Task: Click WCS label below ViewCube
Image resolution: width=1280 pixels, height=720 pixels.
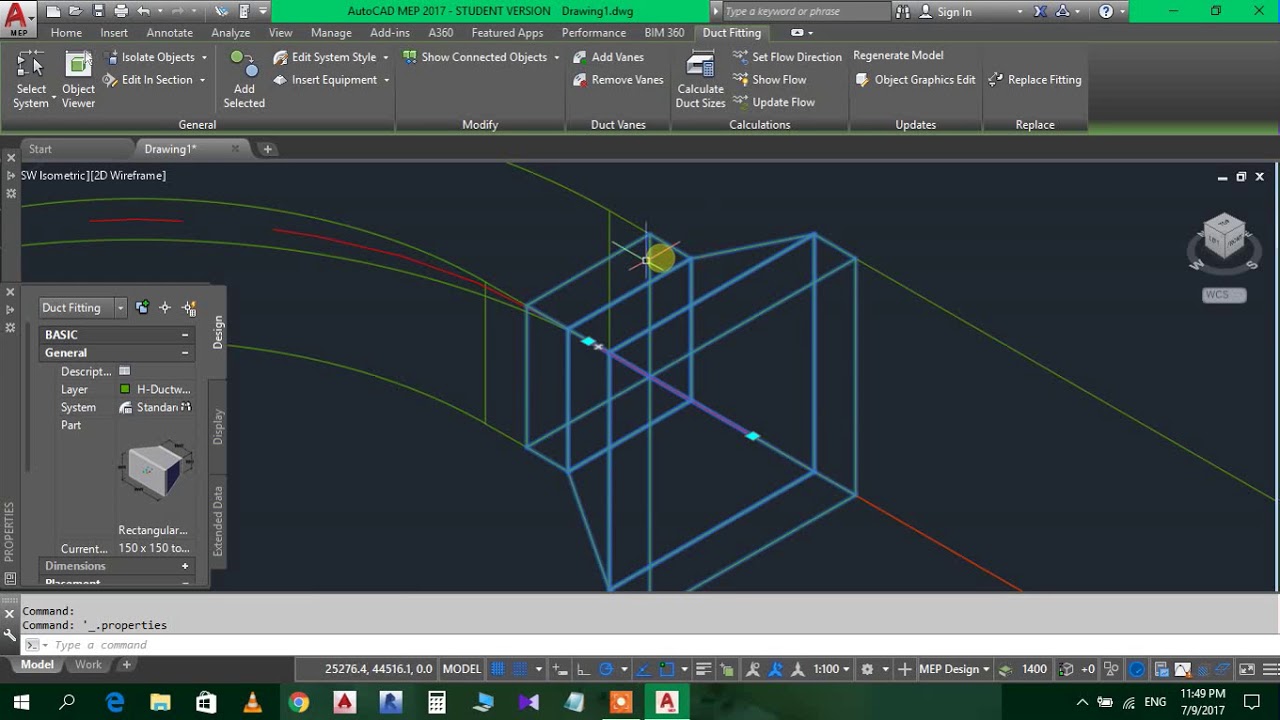Action: click(1224, 295)
